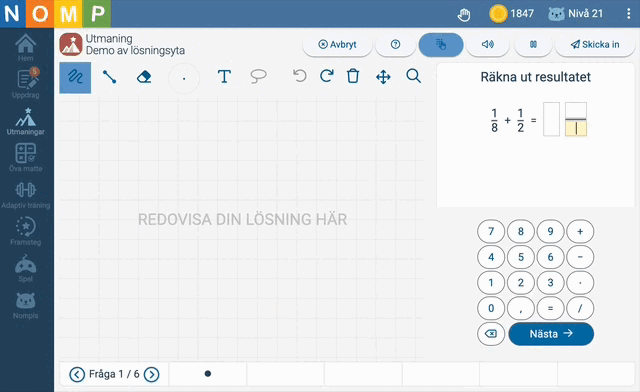The image size is (640, 392).
Task: Go to the next question arrow
Action: [x=151, y=374]
